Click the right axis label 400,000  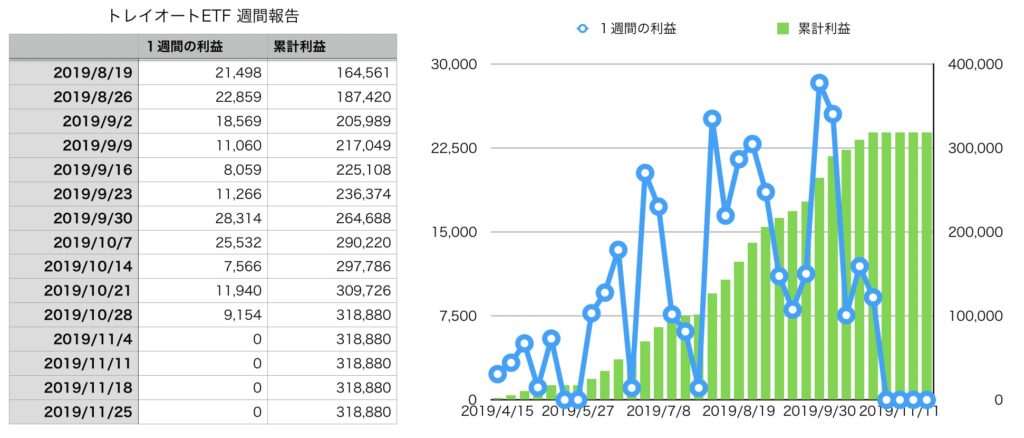pos(974,65)
